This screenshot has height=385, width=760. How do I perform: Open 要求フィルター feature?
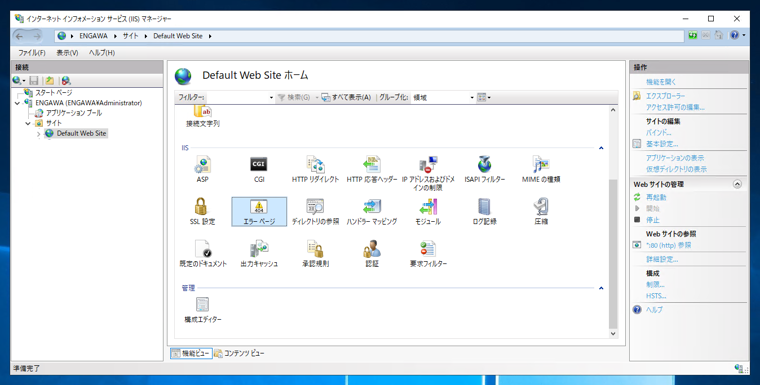point(428,254)
